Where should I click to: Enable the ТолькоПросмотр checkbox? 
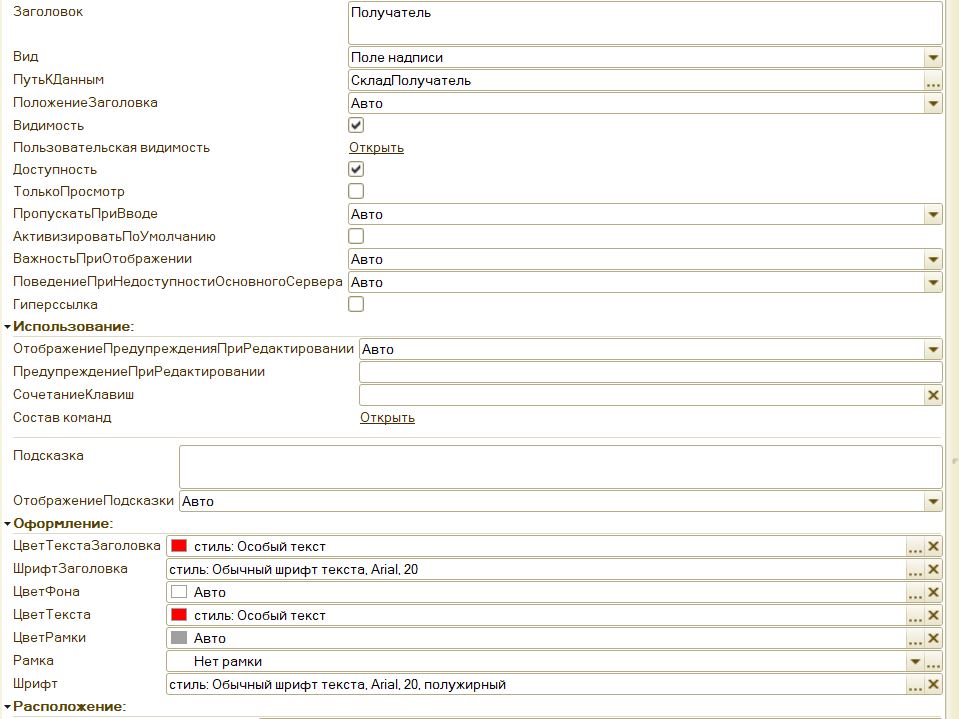(x=356, y=191)
